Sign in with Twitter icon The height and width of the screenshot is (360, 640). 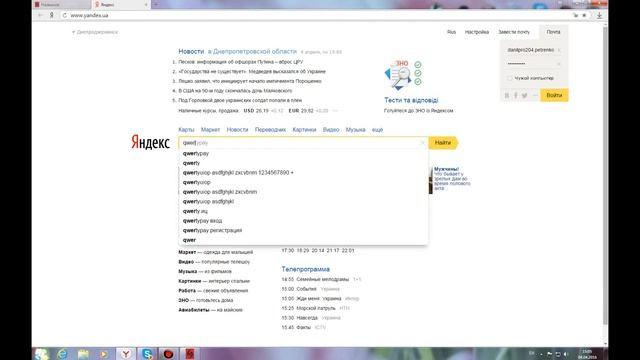pos(524,96)
